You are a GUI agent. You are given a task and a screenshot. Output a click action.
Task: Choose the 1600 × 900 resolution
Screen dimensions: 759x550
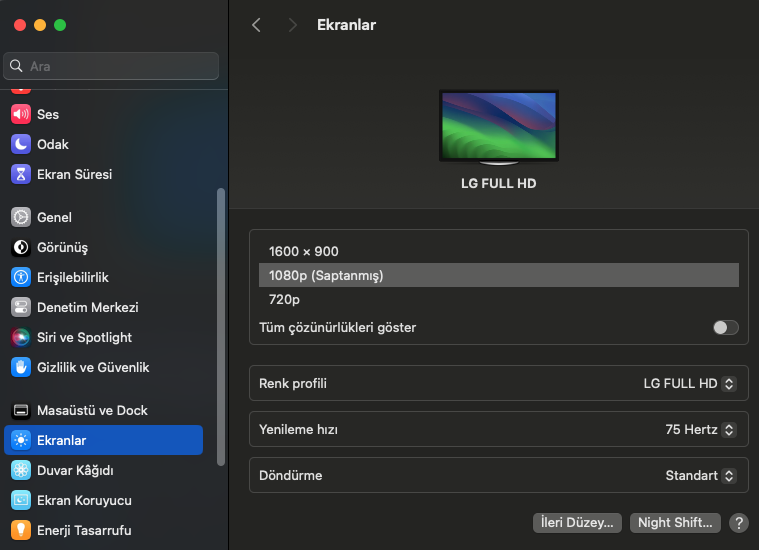click(x=304, y=251)
